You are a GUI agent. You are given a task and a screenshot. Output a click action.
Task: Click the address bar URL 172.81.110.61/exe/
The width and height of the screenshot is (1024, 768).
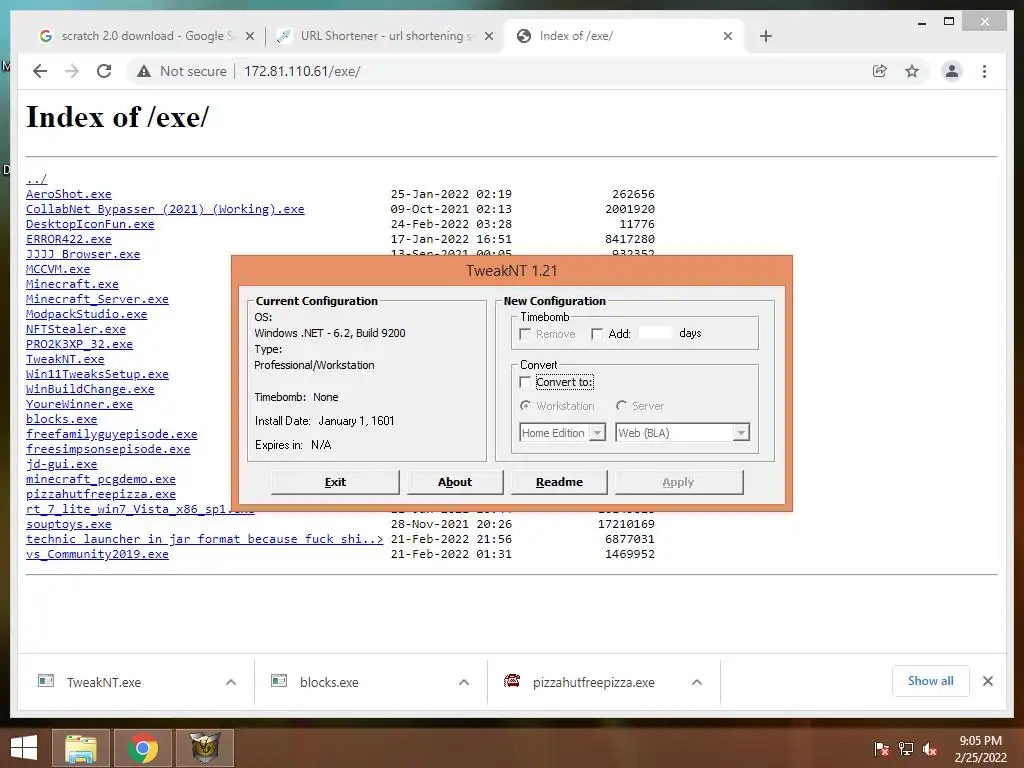coord(302,71)
